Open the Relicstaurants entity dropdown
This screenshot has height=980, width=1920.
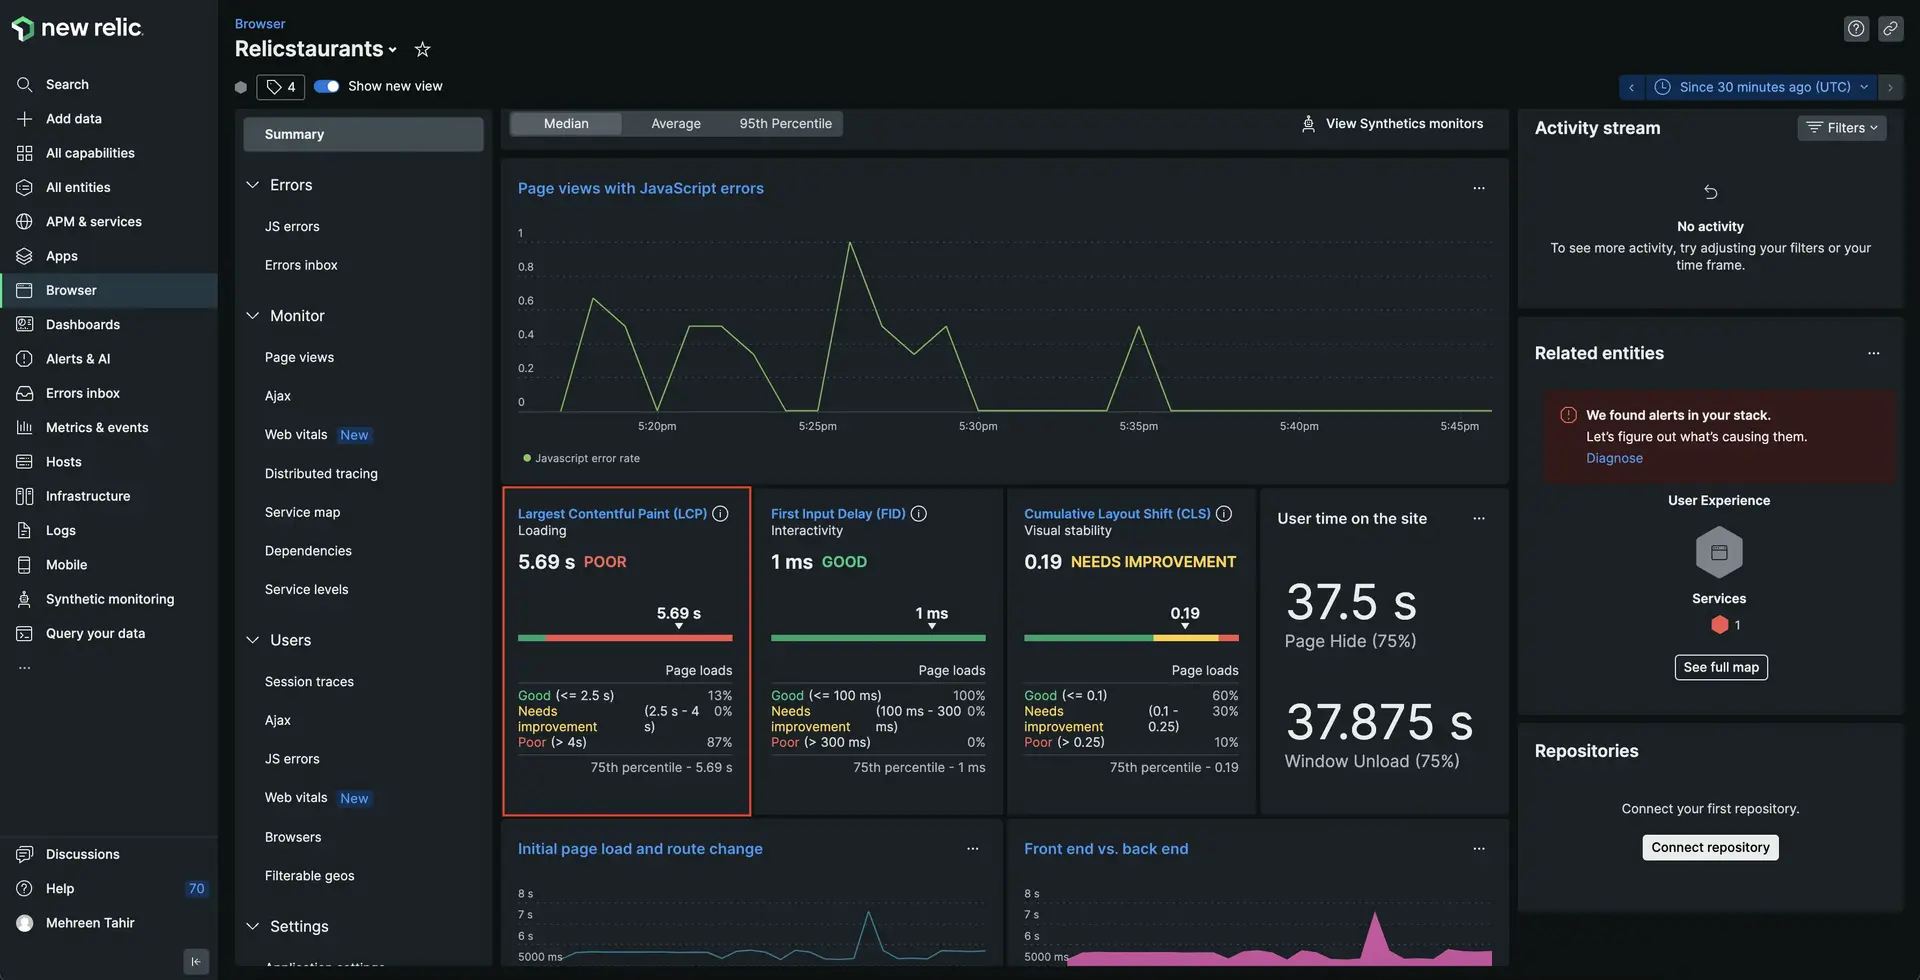click(x=393, y=50)
